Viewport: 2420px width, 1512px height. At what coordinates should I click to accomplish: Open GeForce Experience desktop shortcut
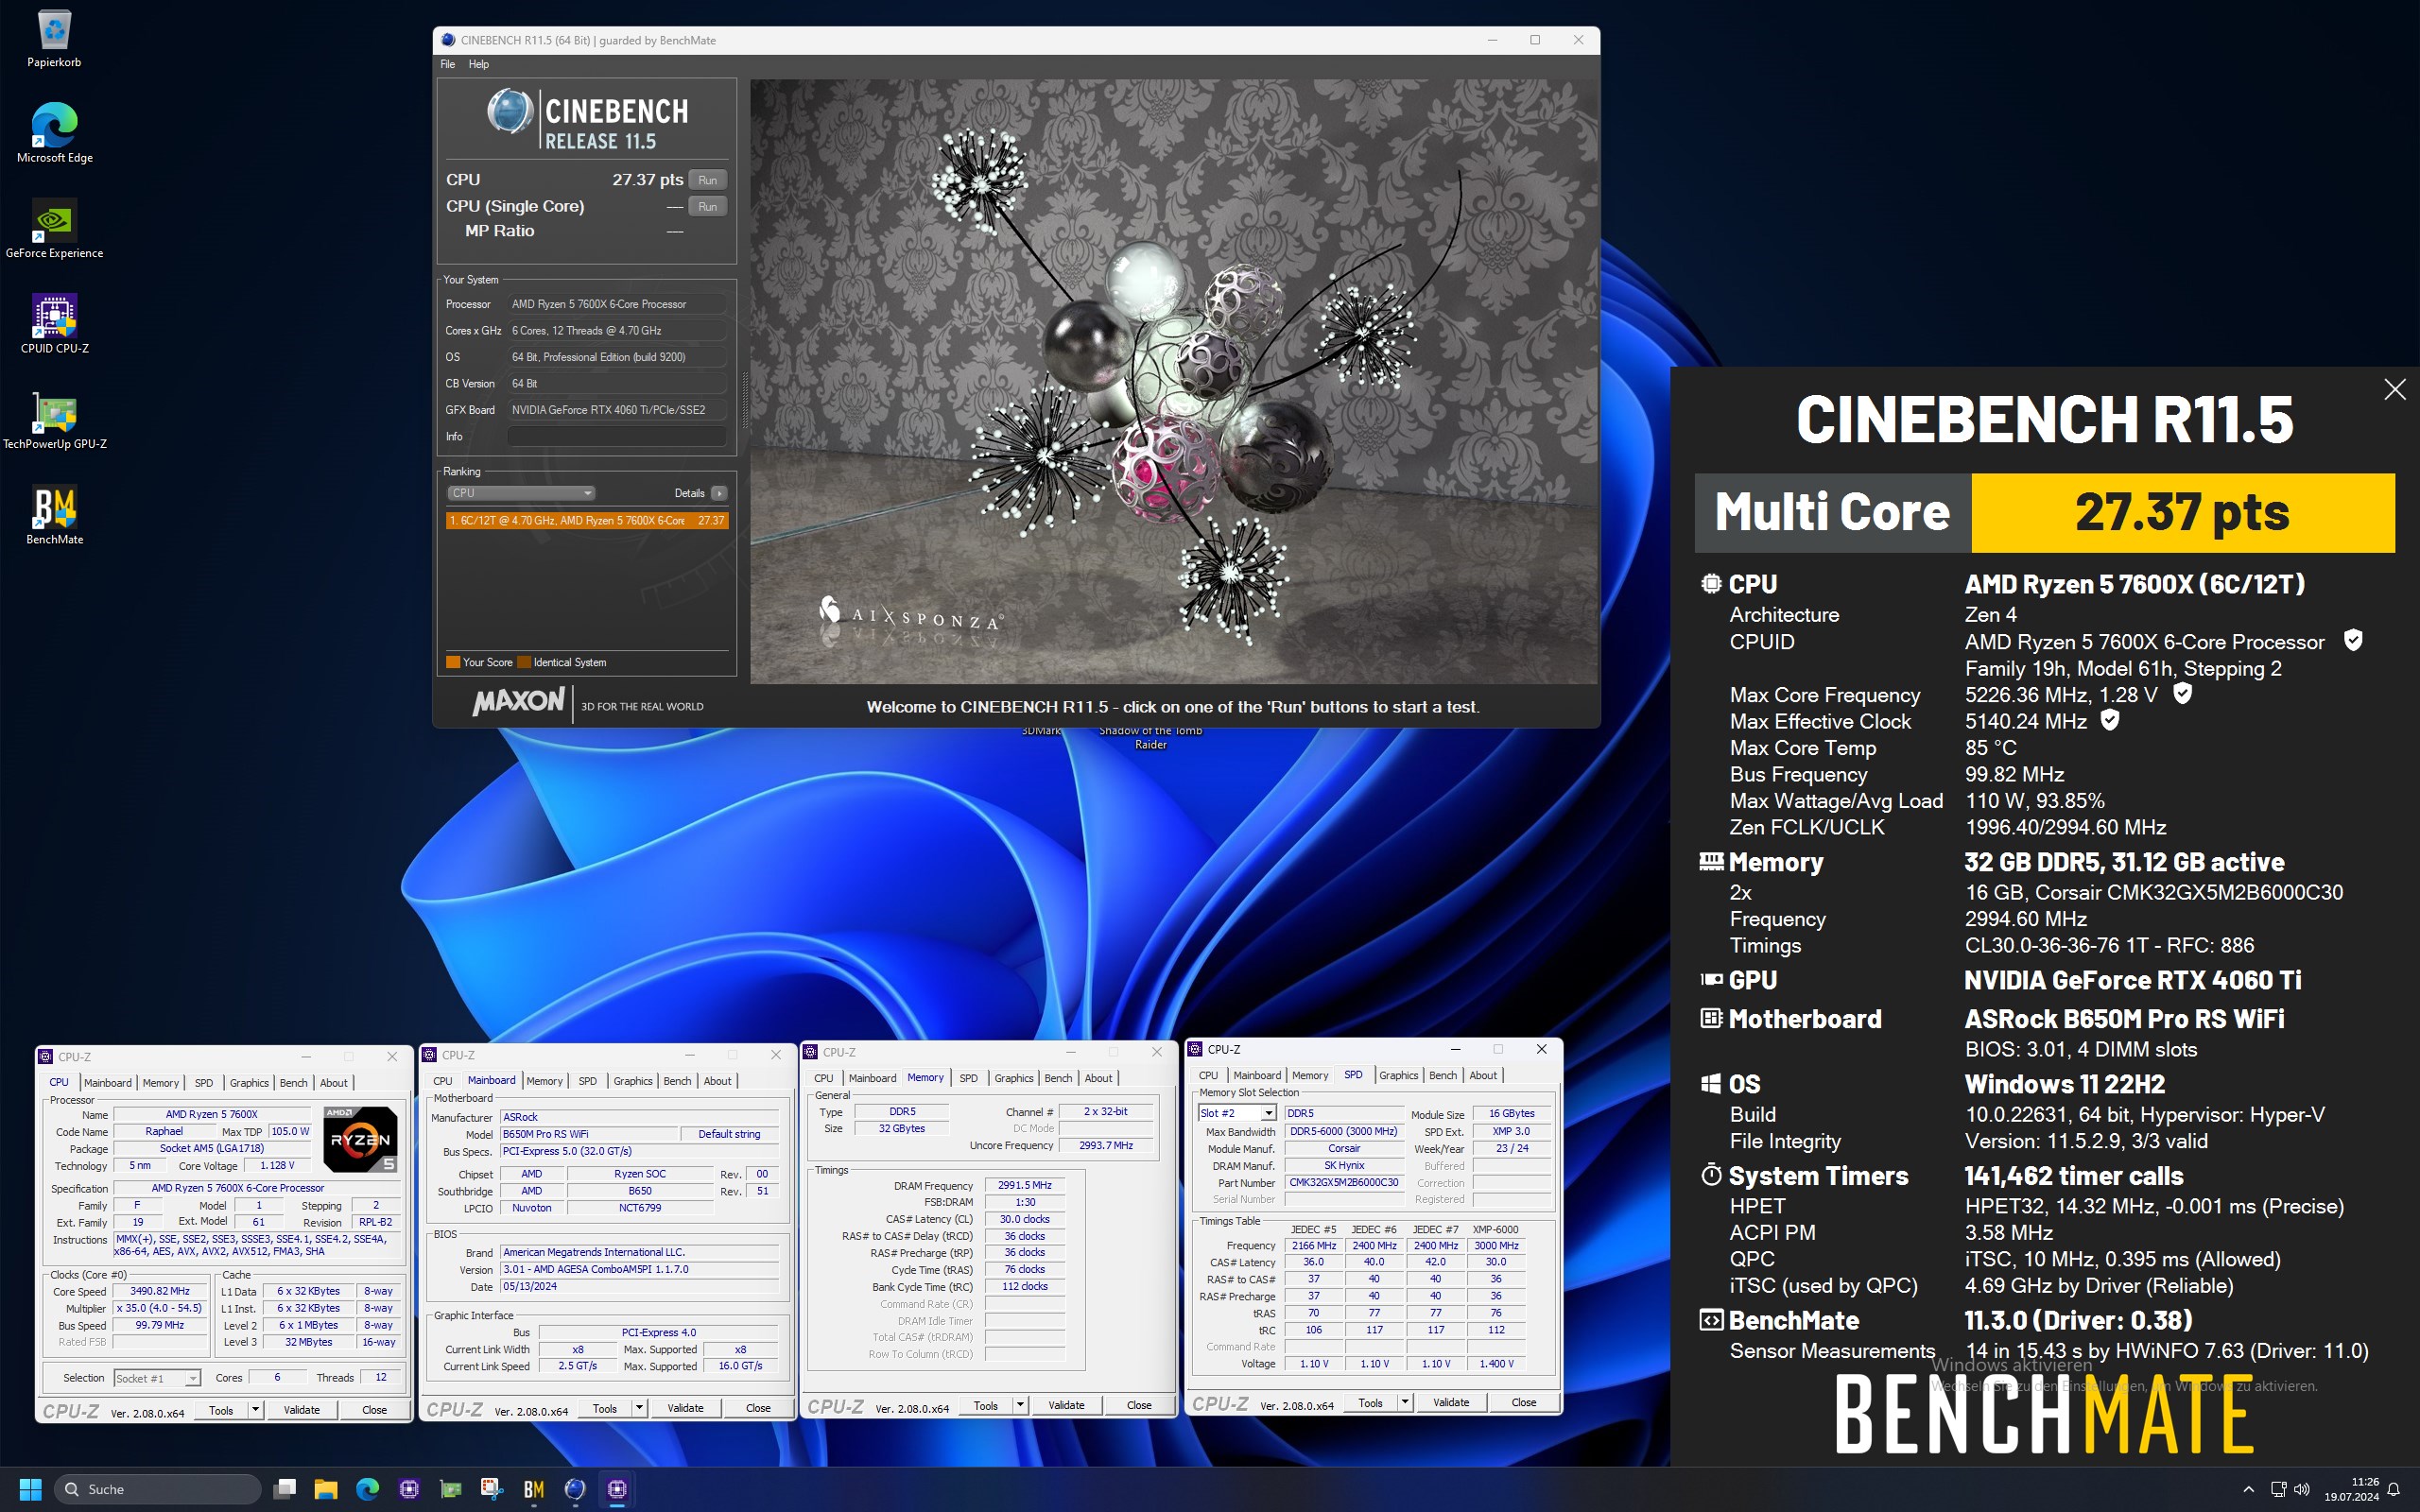click(x=54, y=229)
